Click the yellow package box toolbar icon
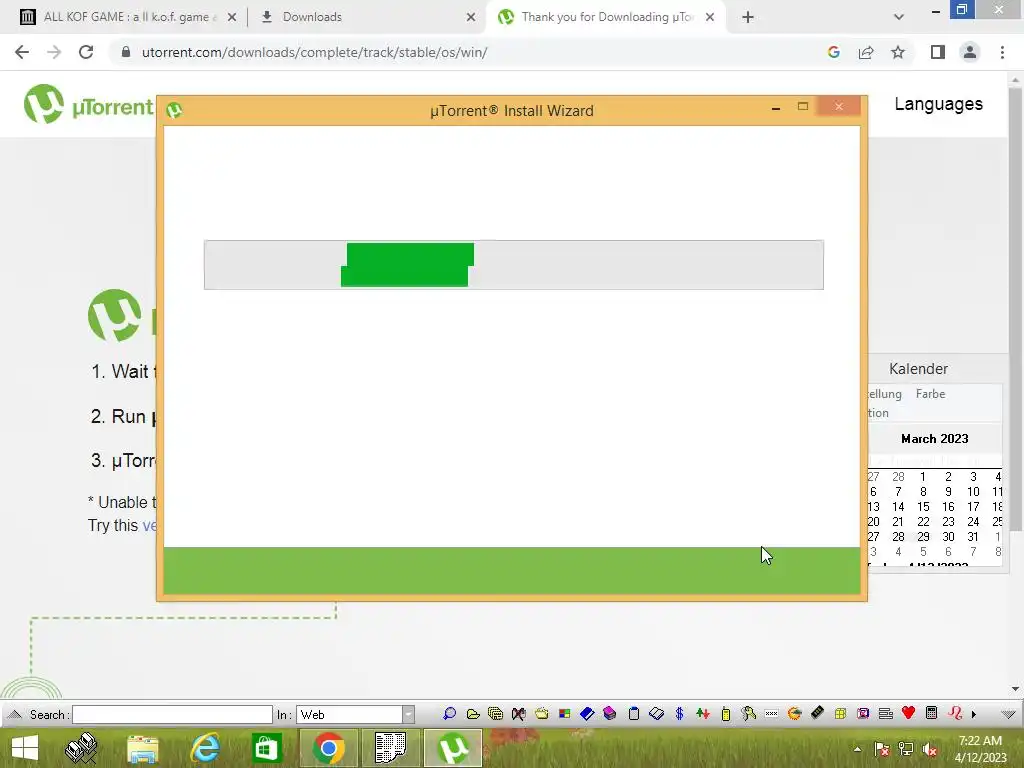1024x768 pixels. (x=840, y=714)
